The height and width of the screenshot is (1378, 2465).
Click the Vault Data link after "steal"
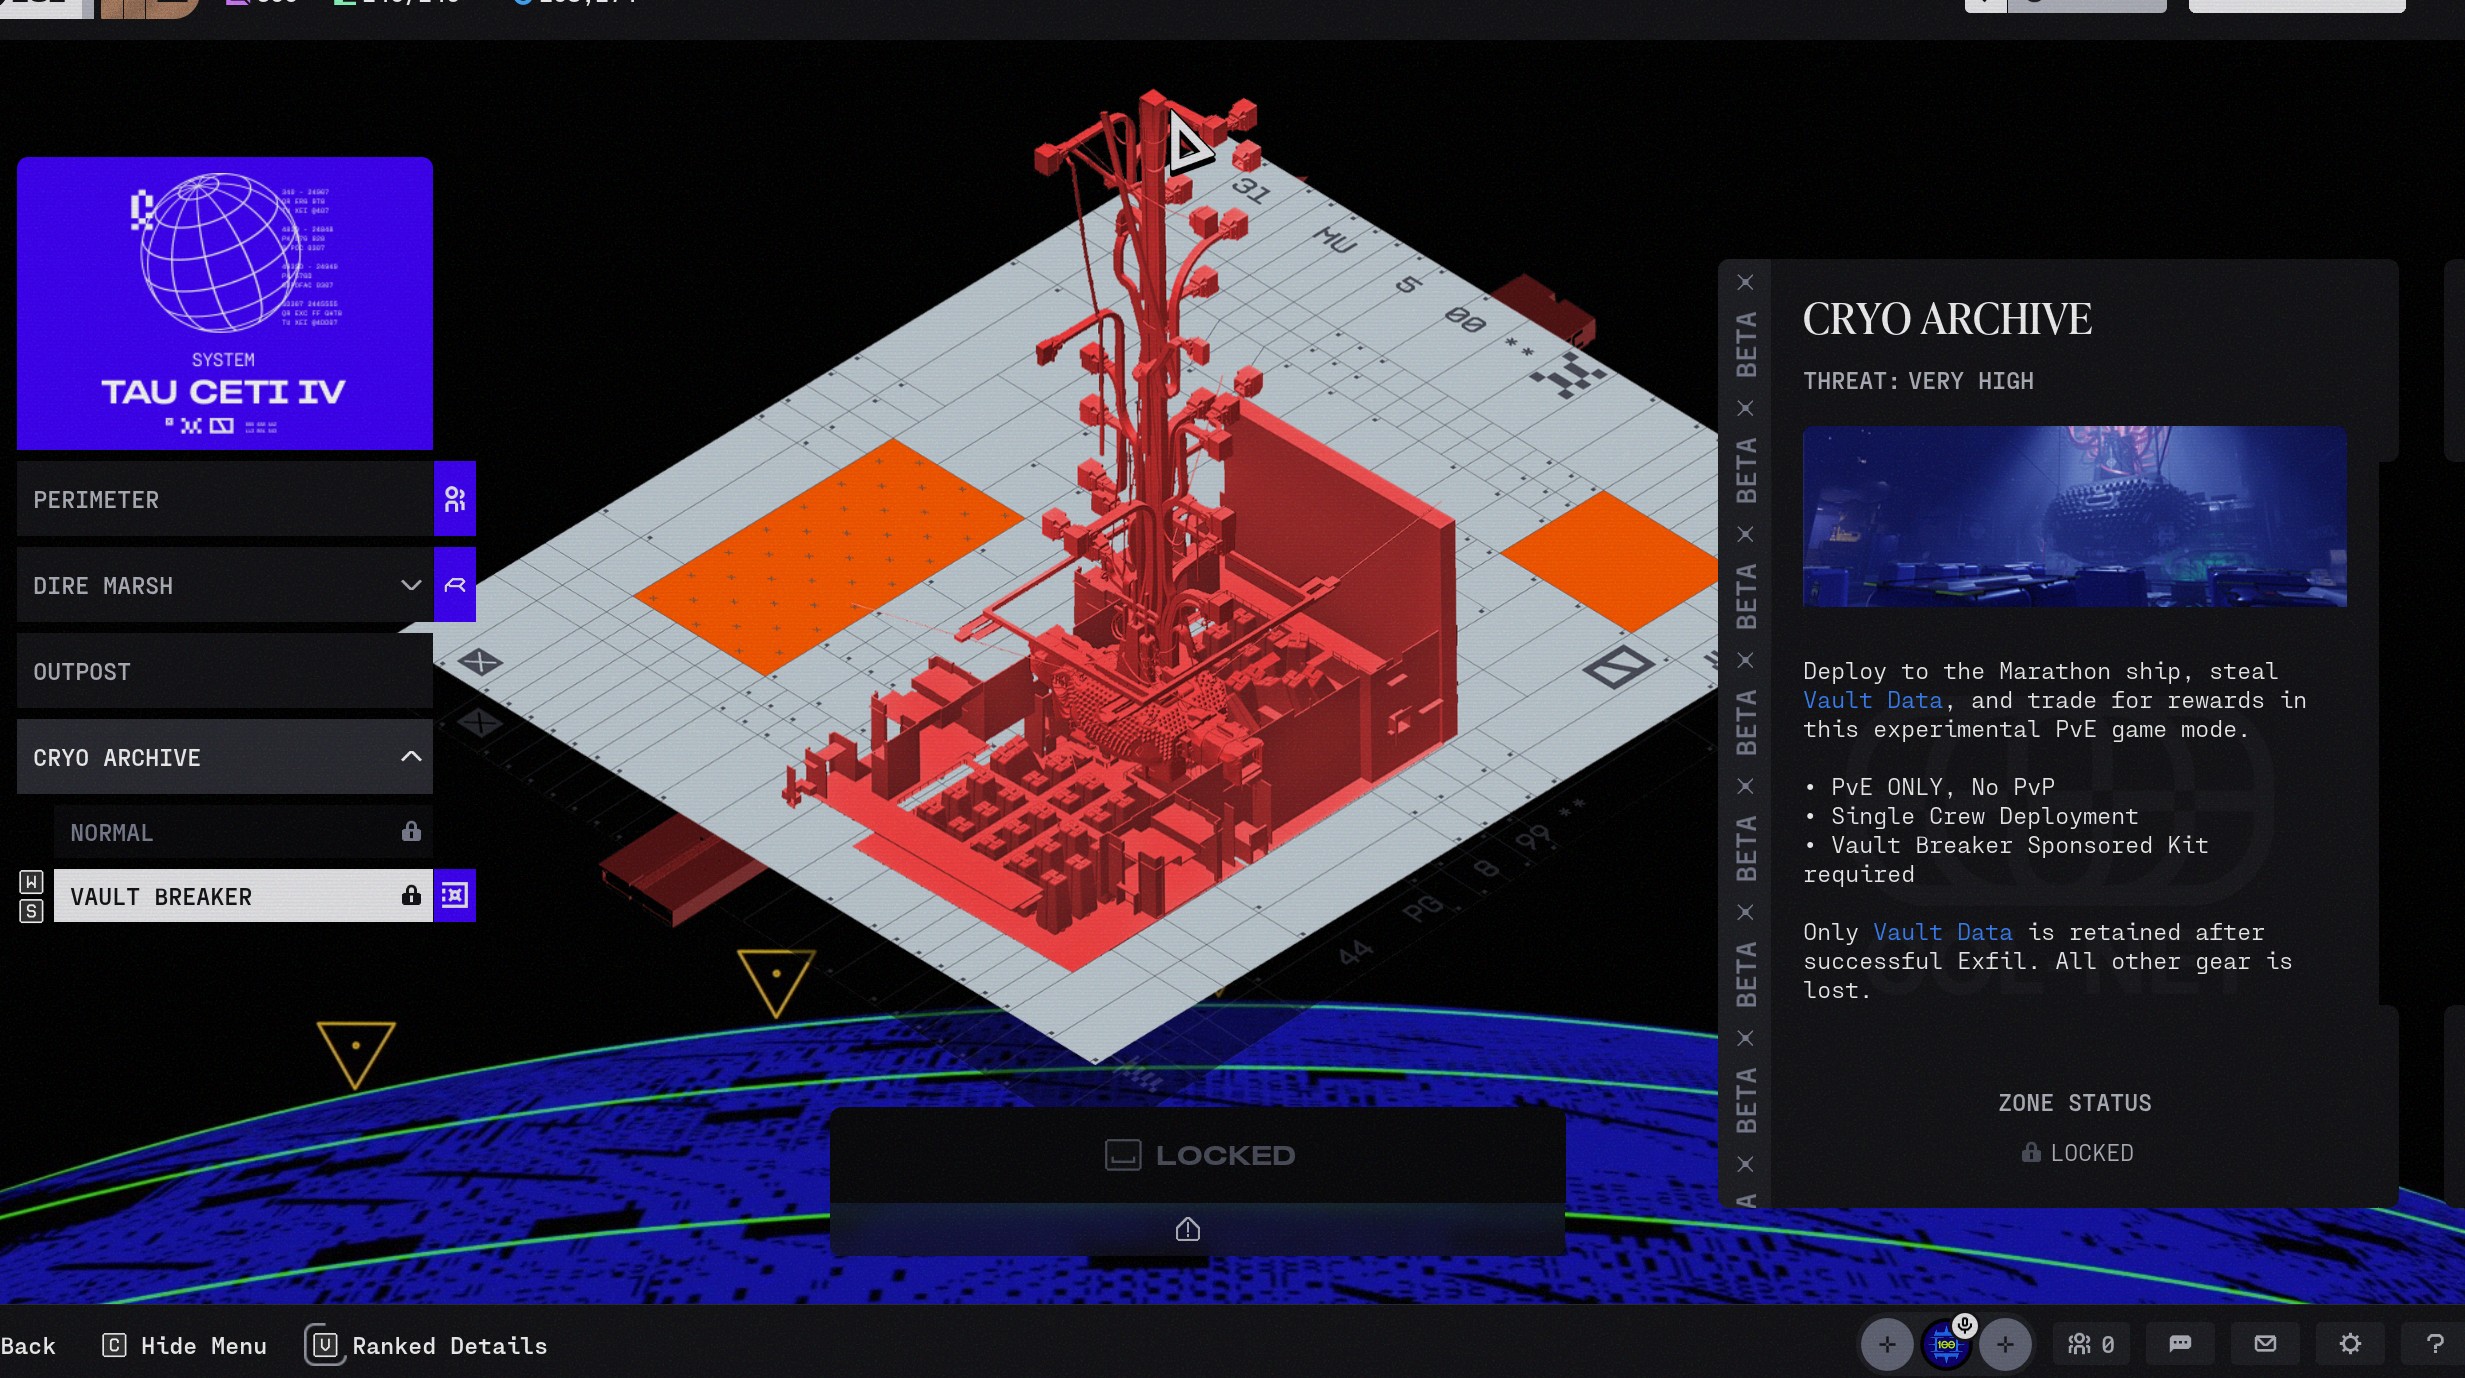pyautogui.click(x=1873, y=700)
